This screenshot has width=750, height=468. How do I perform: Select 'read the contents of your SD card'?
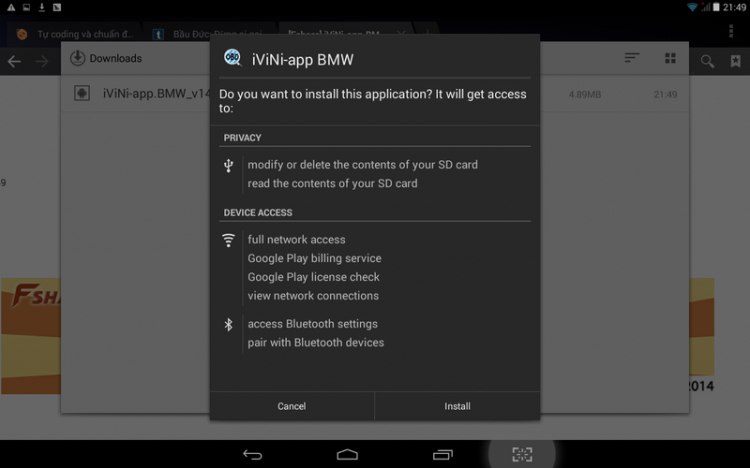[x=332, y=183]
